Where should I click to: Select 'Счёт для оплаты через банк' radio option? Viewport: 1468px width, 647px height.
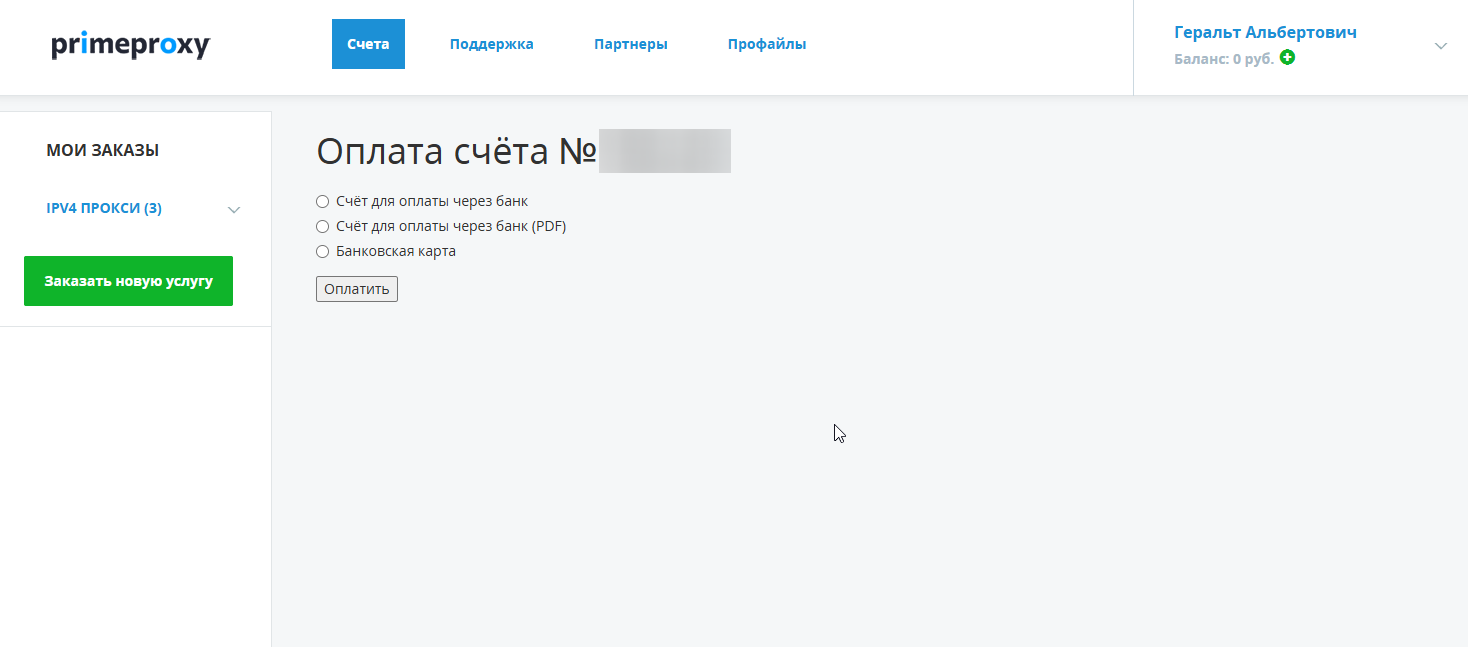[322, 201]
